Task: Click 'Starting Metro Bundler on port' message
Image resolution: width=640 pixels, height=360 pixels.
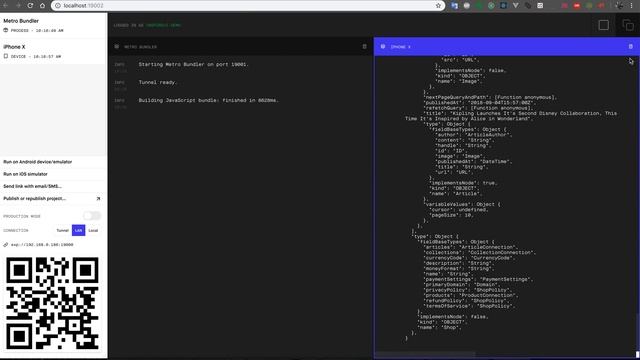Action: click(193, 64)
